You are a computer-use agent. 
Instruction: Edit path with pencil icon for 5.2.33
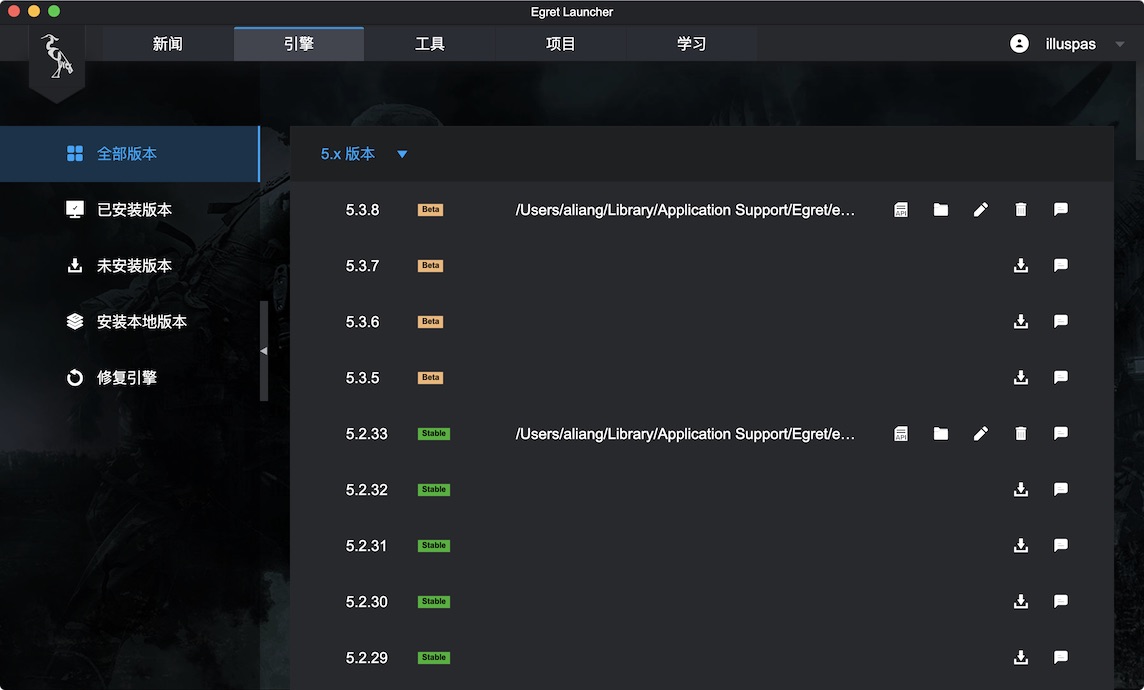click(981, 434)
